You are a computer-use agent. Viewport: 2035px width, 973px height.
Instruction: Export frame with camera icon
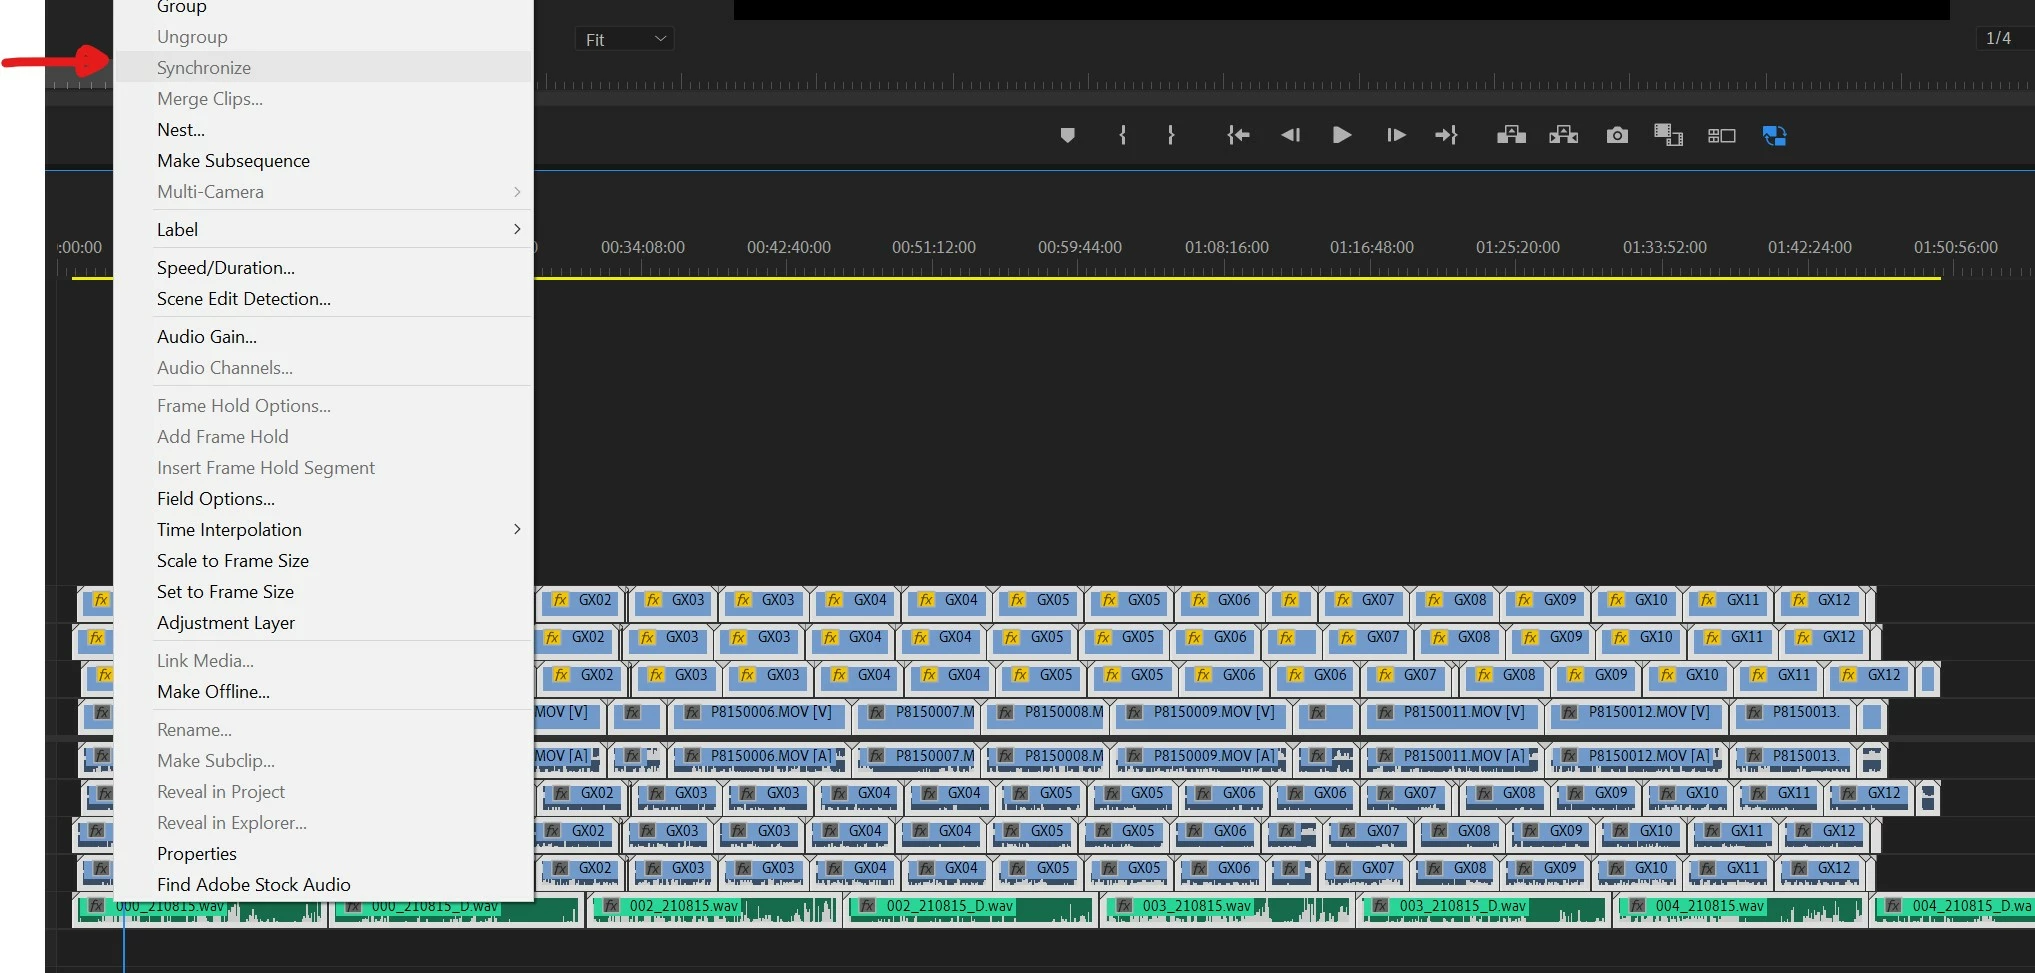coord(1617,135)
